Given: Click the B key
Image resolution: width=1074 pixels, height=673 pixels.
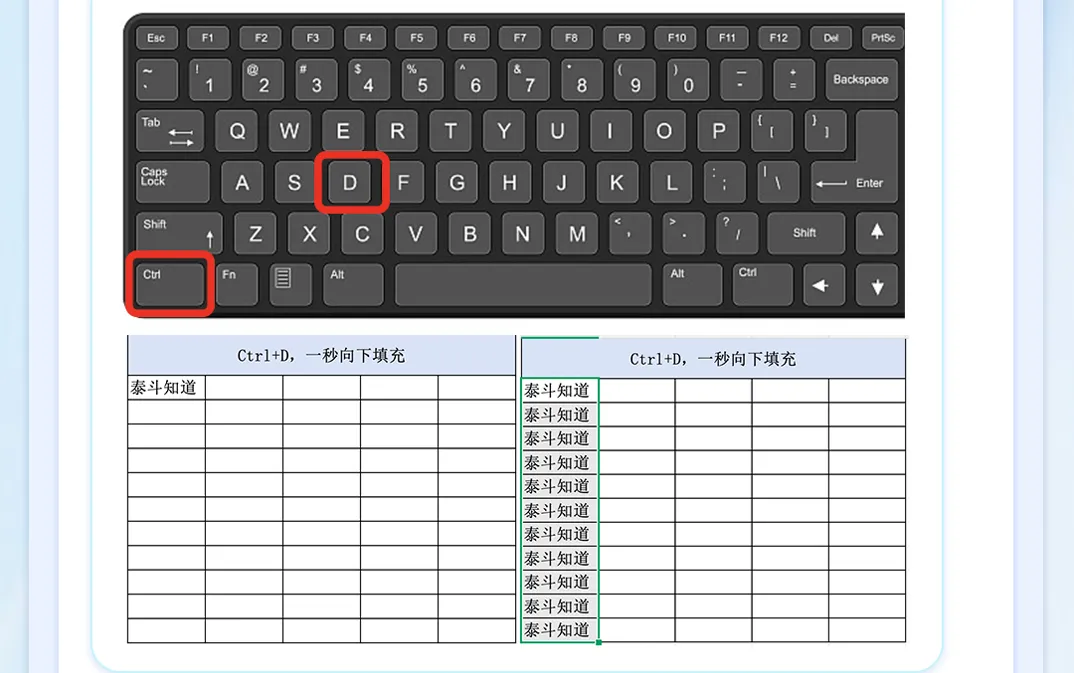Looking at the screenshot, I should tap(469, 233).
